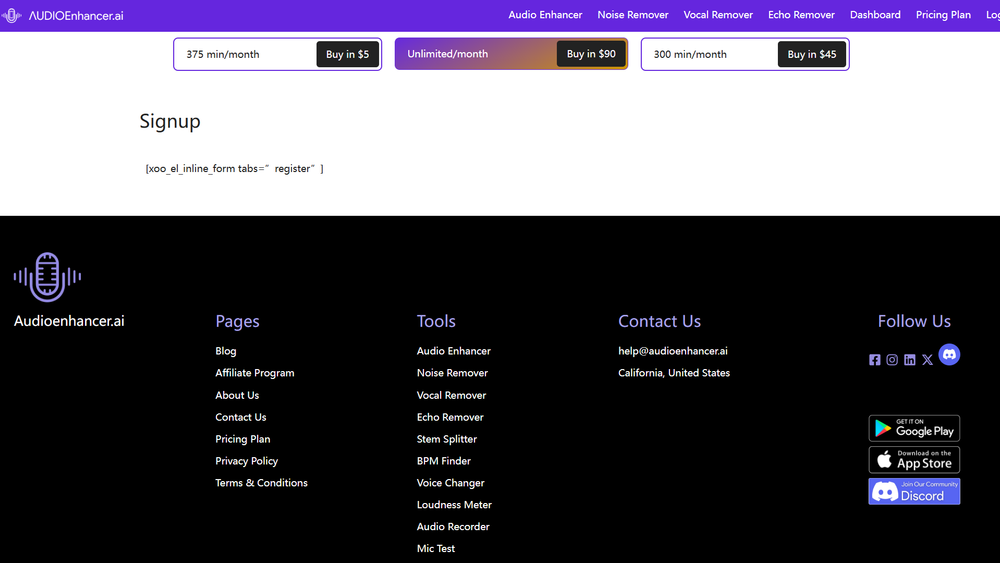Open the BPM Finder tool link
The height and width of the screenshot is (563, 1000).
point(443,461)
